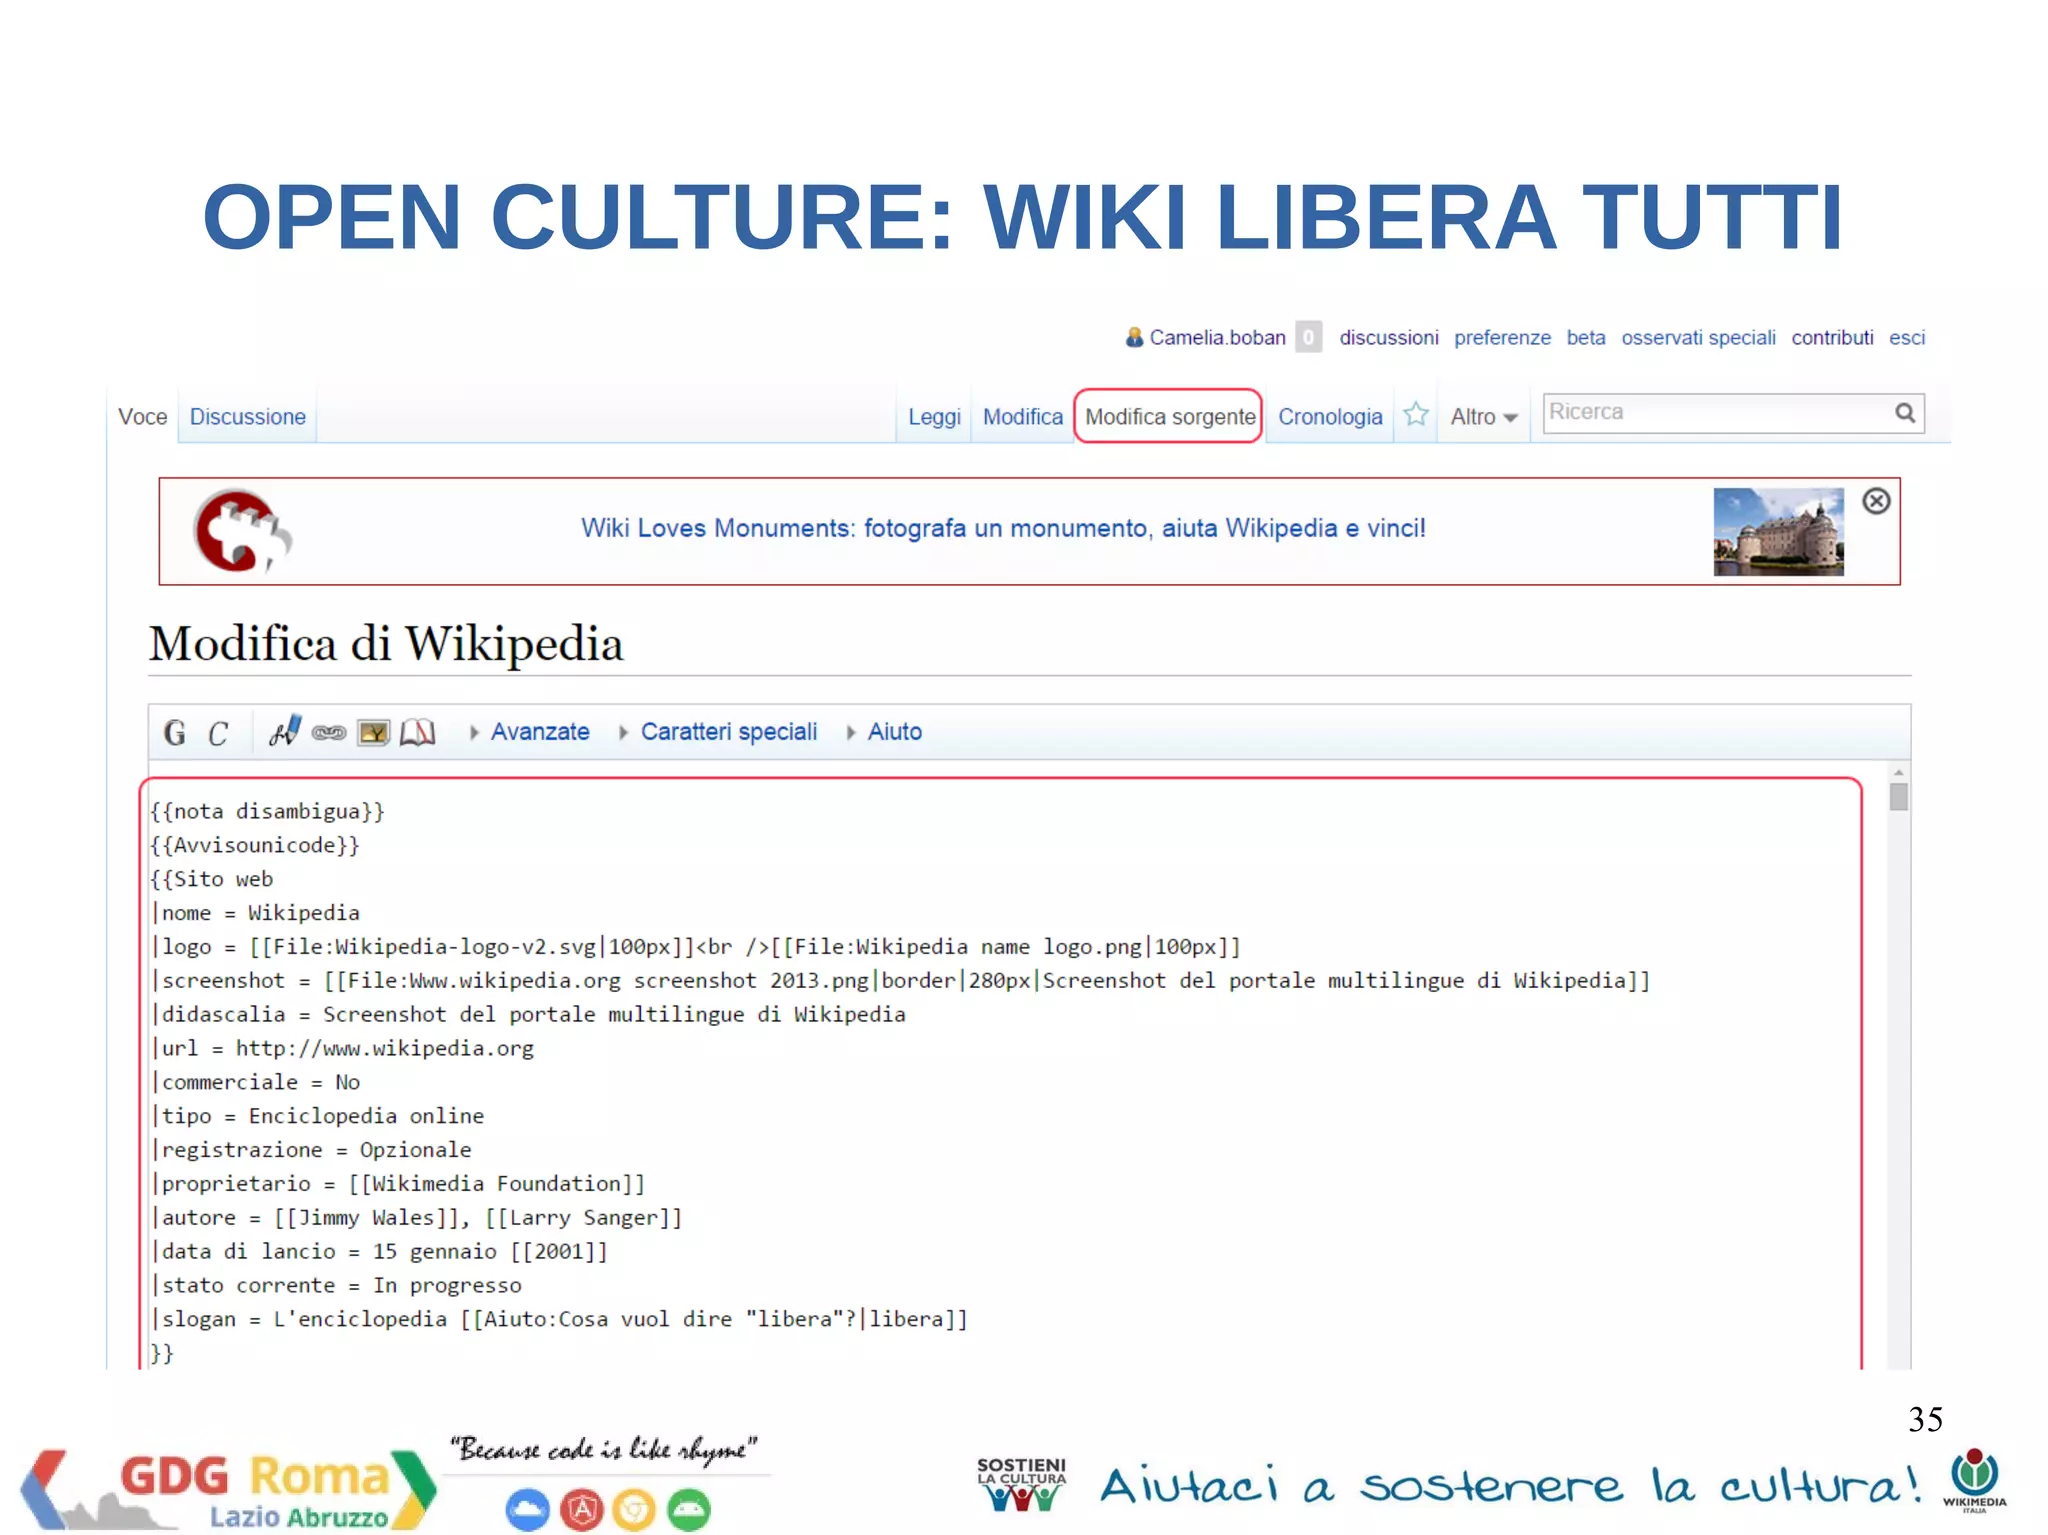Click the line "|data di lancio = 15 gennaio [[2001]]"

click(379, 1252)
